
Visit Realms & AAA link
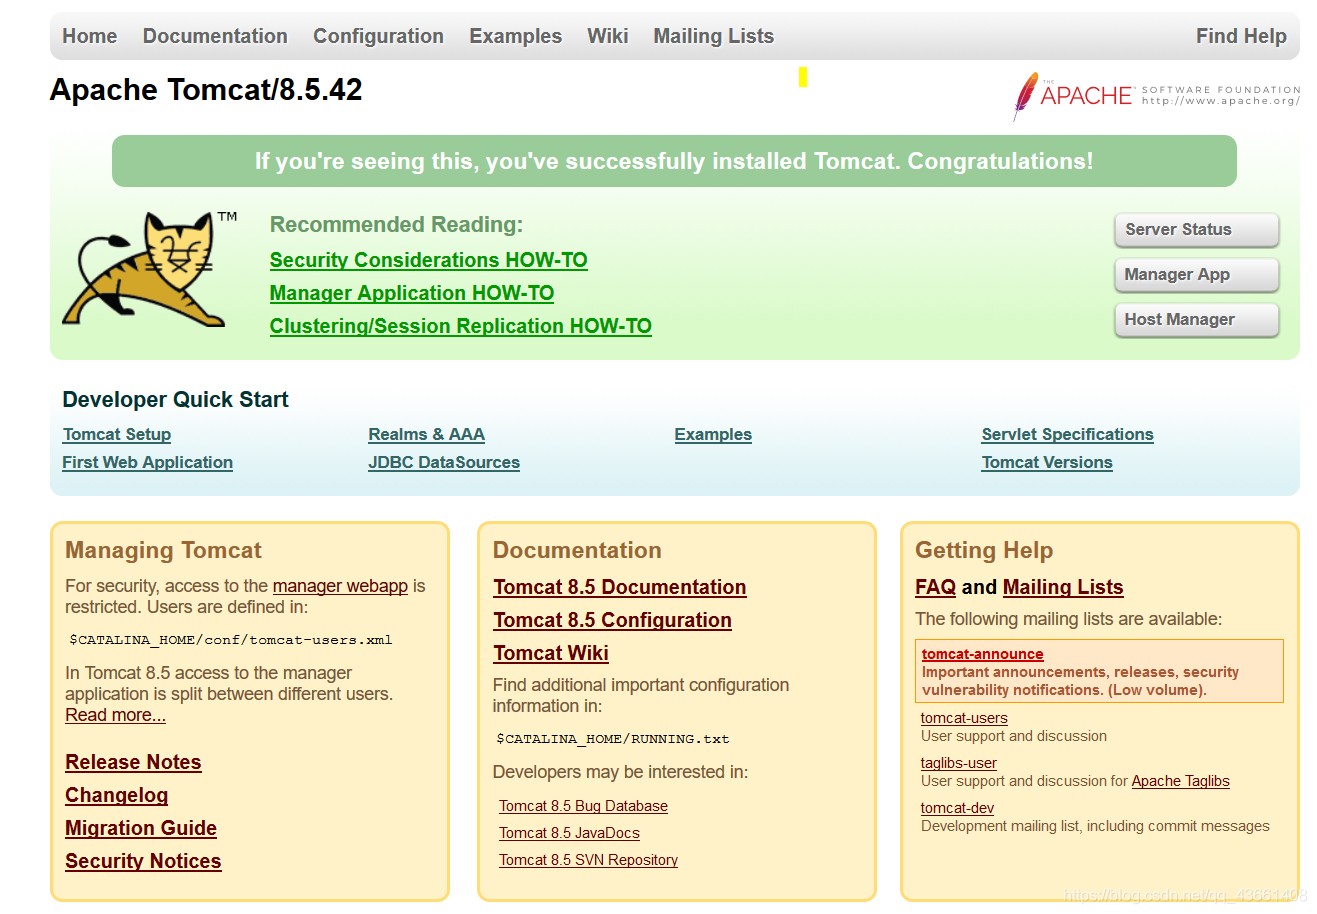427,434
